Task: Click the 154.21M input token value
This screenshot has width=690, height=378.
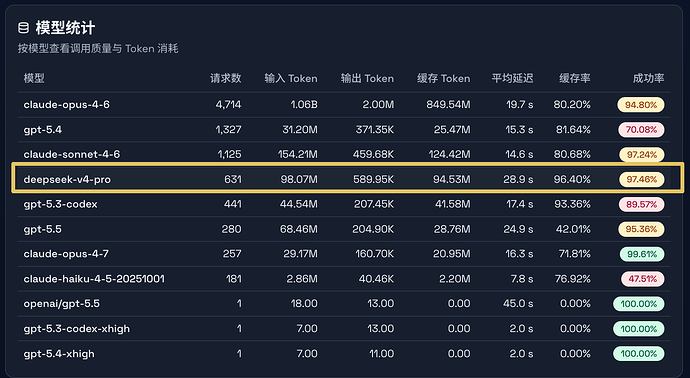Action: pos(297,154)
